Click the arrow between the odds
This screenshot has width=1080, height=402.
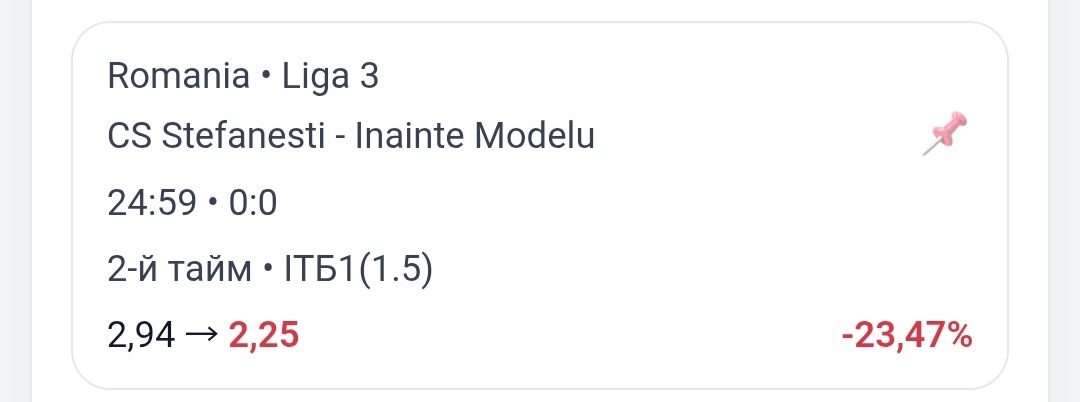pyautogui.click(x=202, y=337)
